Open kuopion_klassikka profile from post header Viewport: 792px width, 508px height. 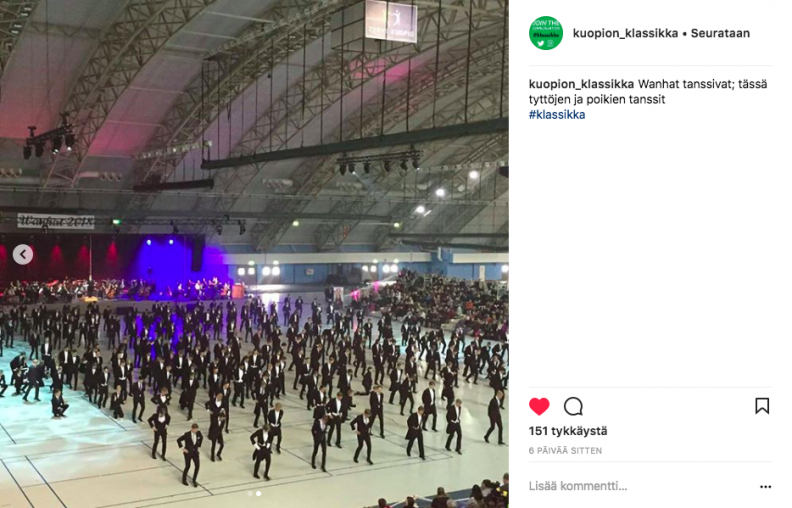coord(625,33)
